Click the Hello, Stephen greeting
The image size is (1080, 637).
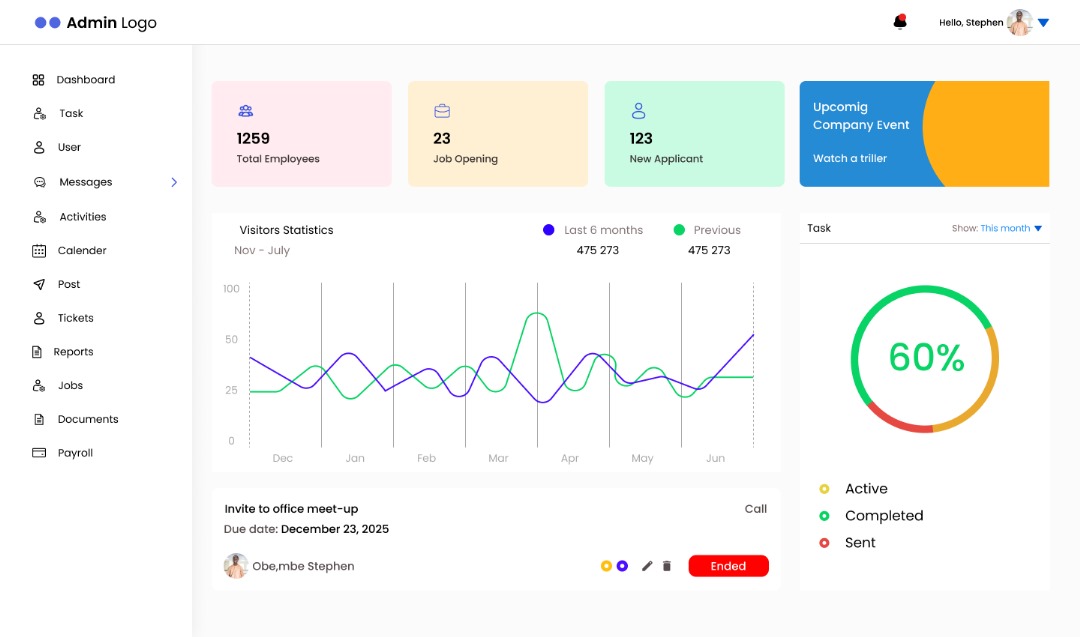(971, 23)
